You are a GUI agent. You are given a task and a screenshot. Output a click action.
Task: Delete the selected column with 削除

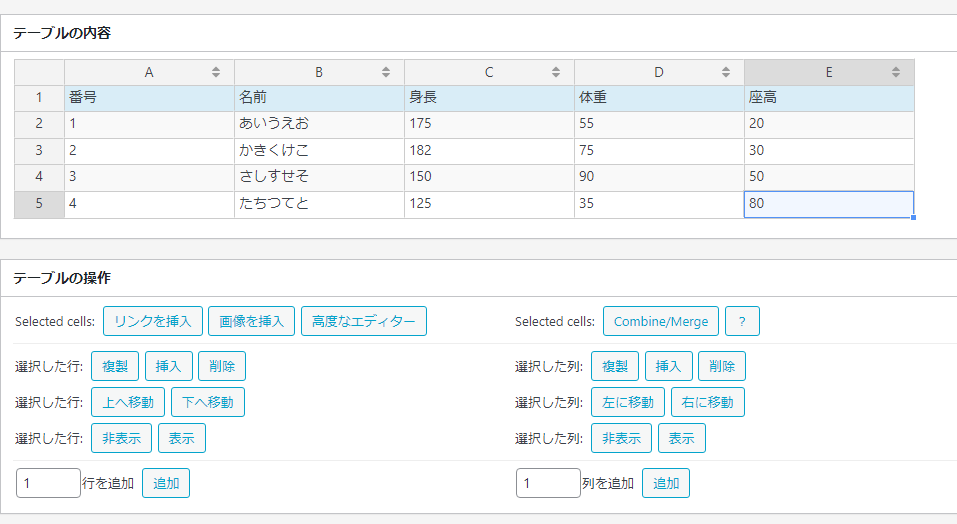(721, 366)
